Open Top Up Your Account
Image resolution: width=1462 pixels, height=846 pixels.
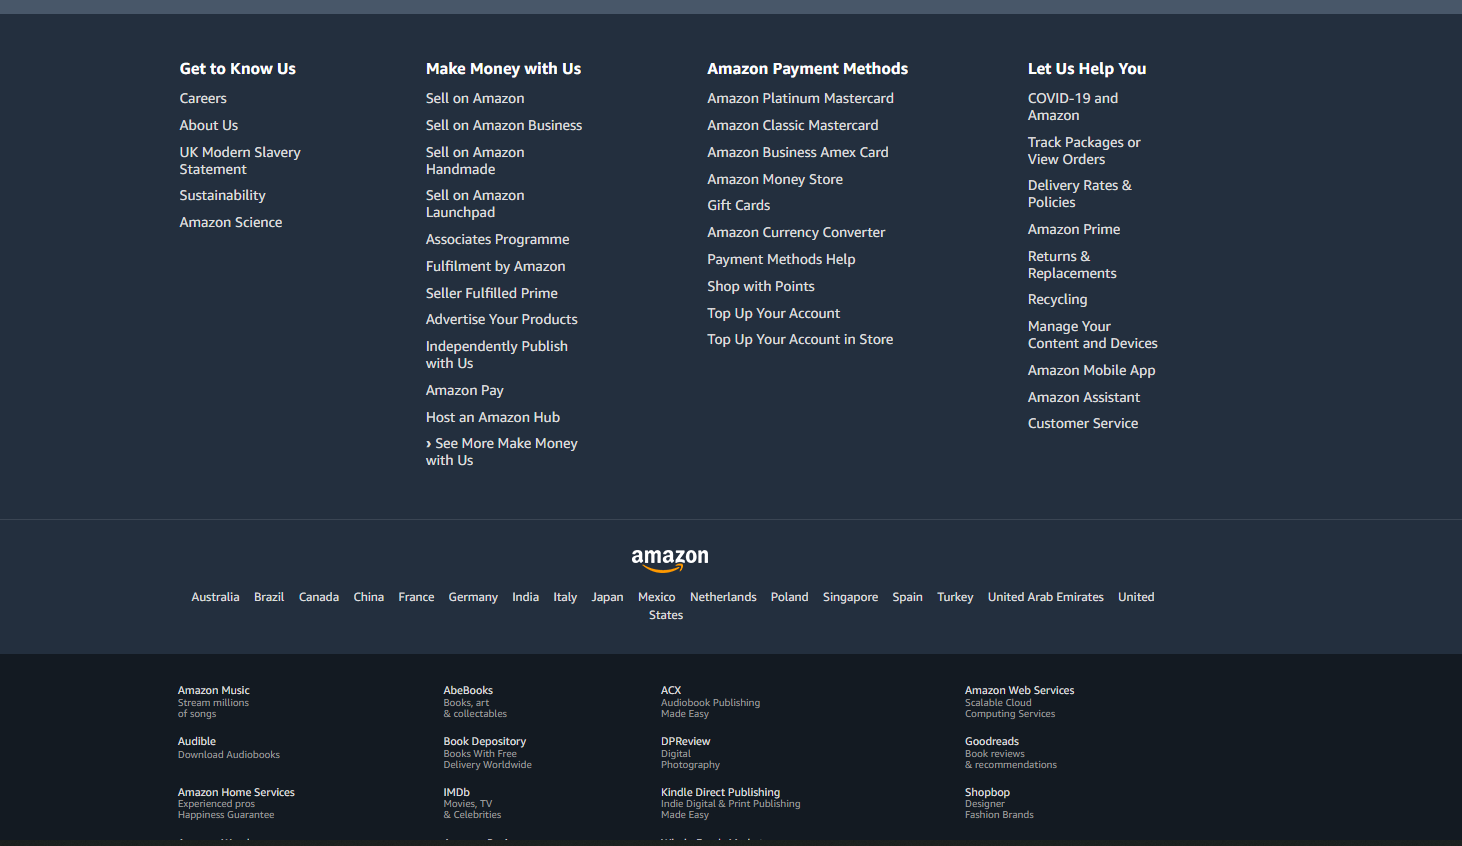click(x=774, y=313)
